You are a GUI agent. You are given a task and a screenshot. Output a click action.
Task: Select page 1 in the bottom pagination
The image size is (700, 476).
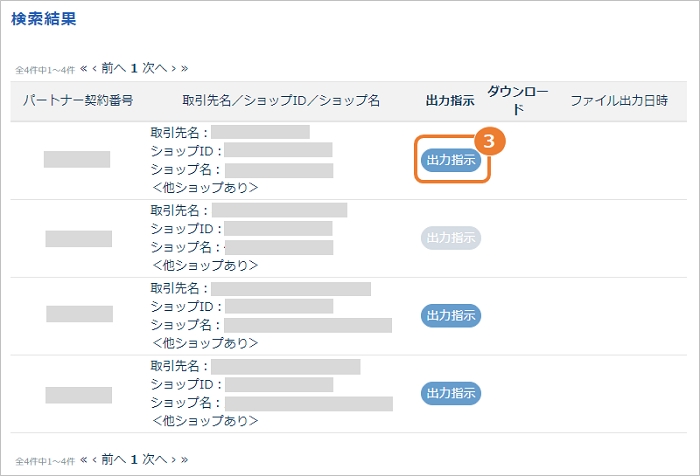click(134, 459)
